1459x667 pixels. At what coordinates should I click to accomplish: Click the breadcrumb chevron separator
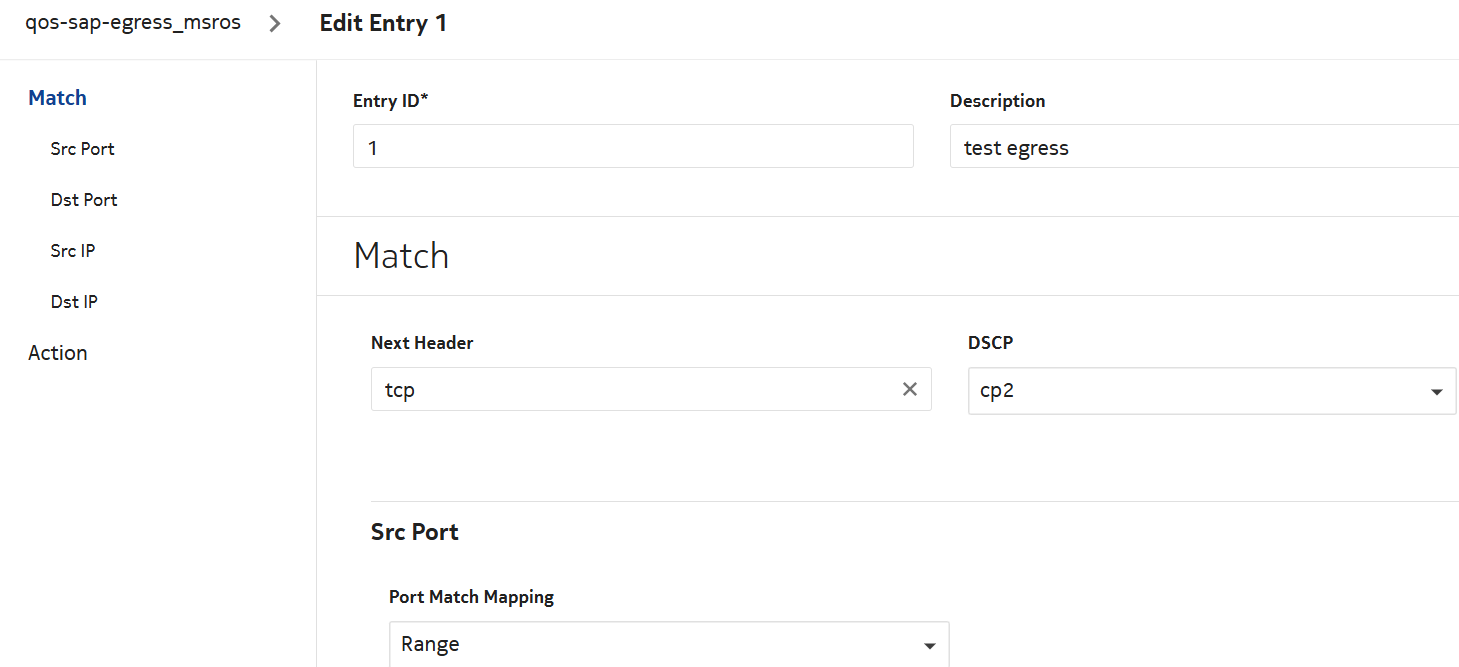tap(275, 24)
